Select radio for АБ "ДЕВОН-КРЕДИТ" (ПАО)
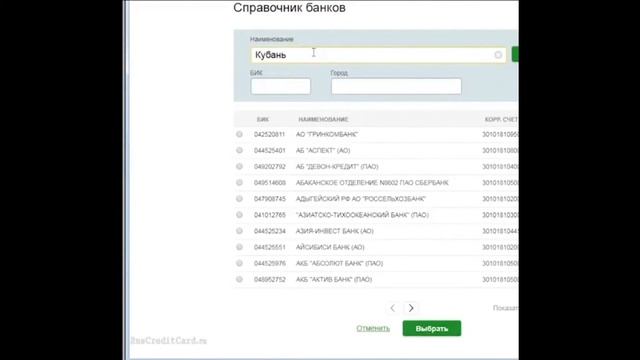 pyautogui.click(x=240, y=167)
